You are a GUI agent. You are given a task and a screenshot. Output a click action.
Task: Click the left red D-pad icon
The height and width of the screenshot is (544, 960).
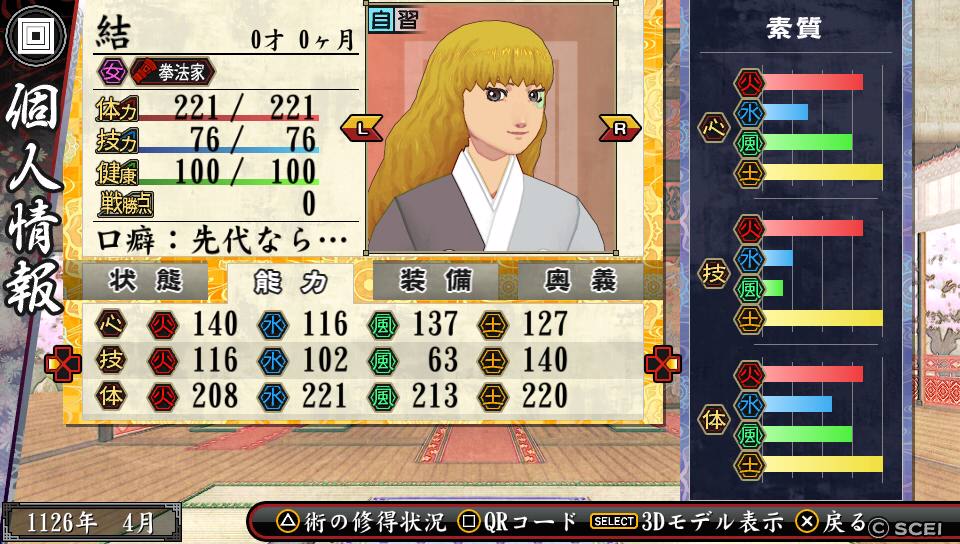tap(62, 364)
